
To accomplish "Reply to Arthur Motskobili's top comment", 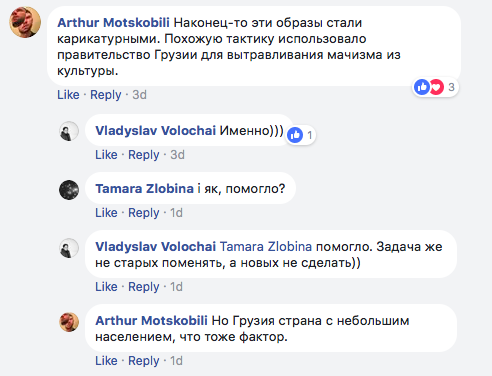I will (x=106, y=95).
